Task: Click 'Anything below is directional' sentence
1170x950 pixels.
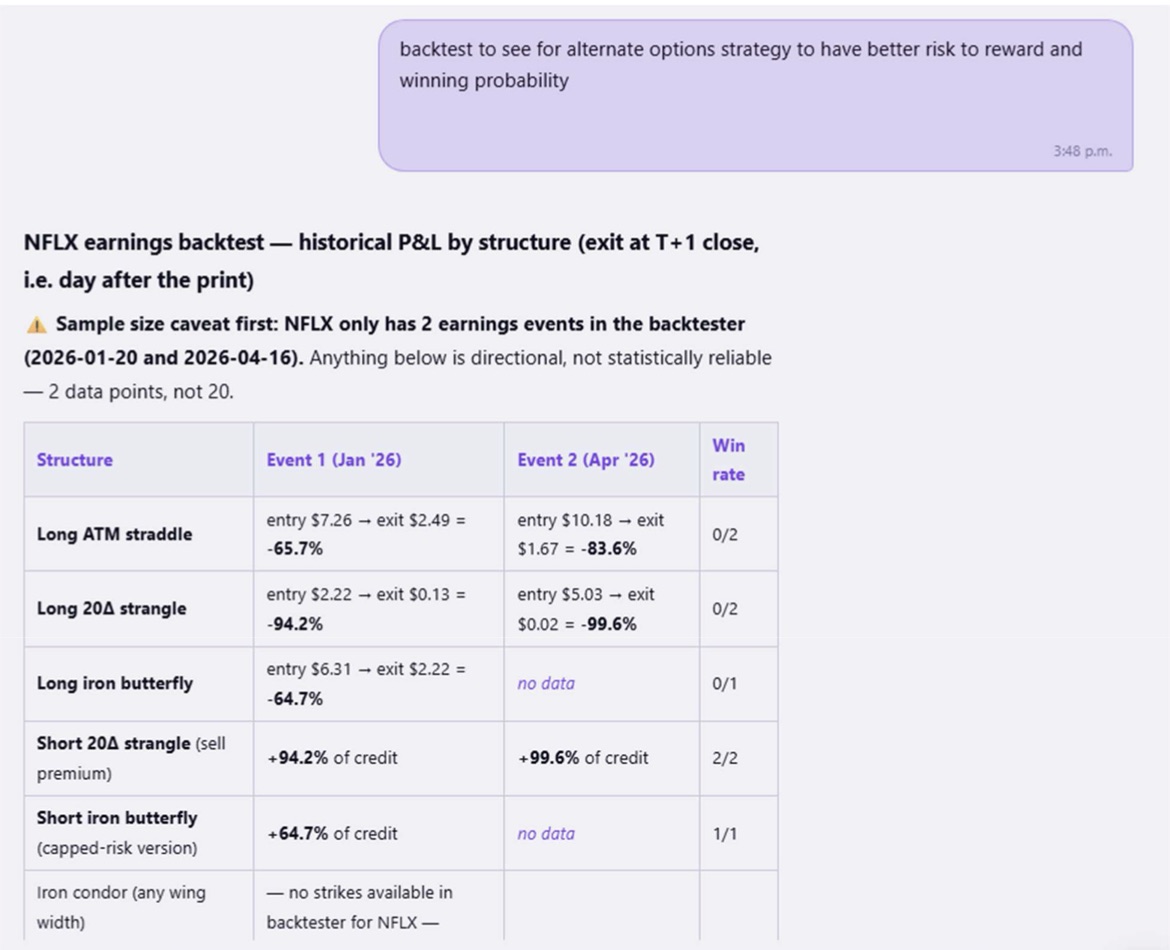Action: (398, 375)
